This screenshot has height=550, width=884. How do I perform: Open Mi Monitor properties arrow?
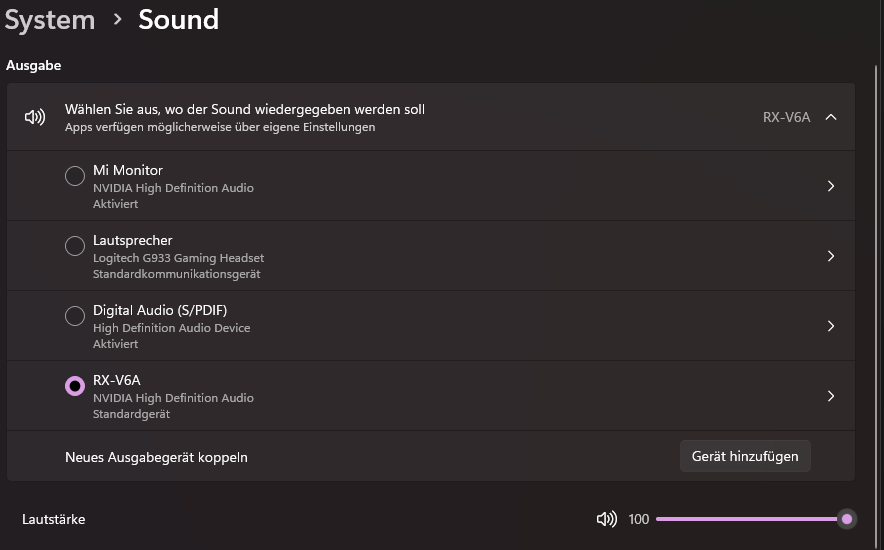[831, 186]
